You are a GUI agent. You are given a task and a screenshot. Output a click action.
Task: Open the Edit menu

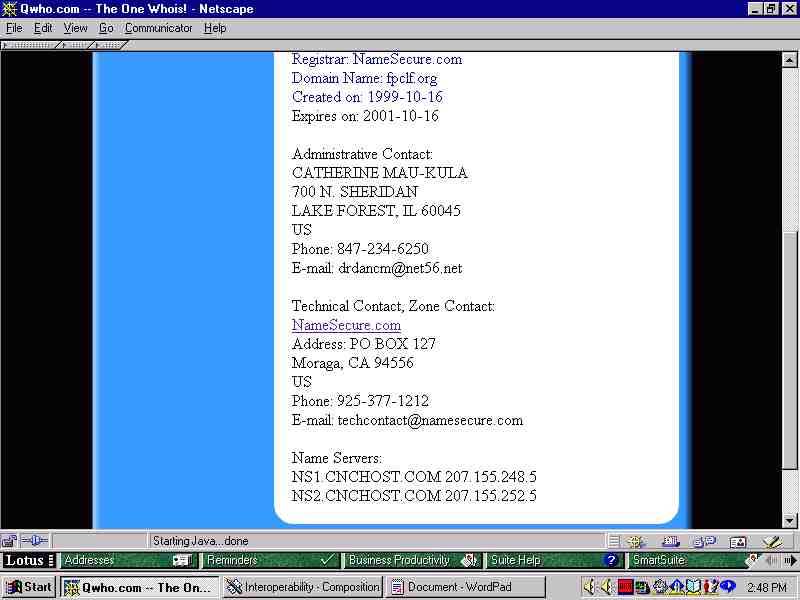(x=43, y=28)
